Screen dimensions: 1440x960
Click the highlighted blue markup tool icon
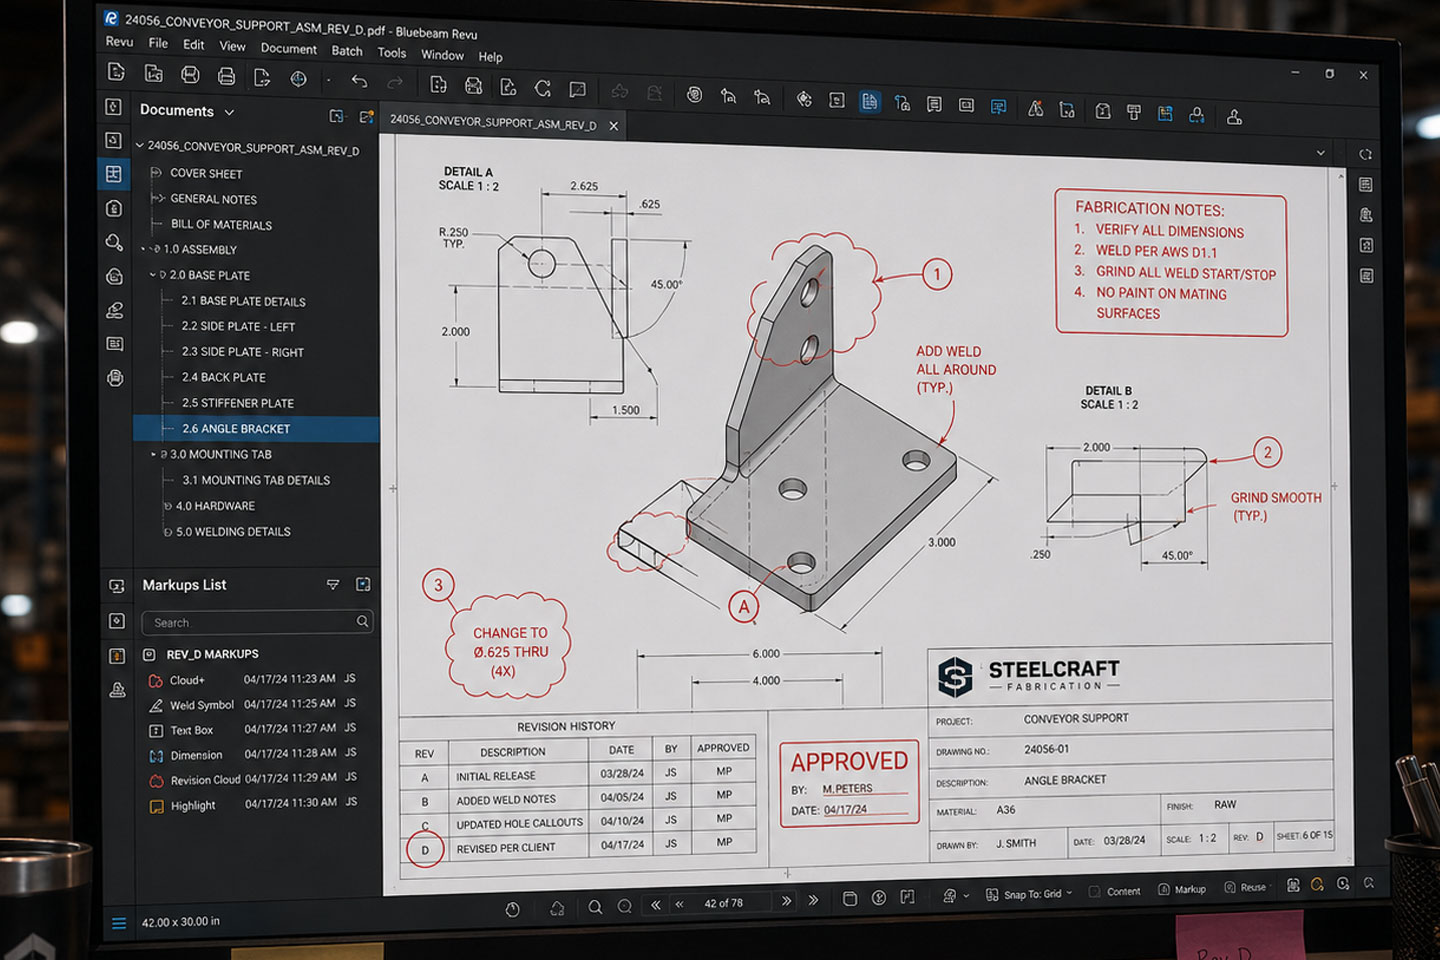click(x=870, y=102)
